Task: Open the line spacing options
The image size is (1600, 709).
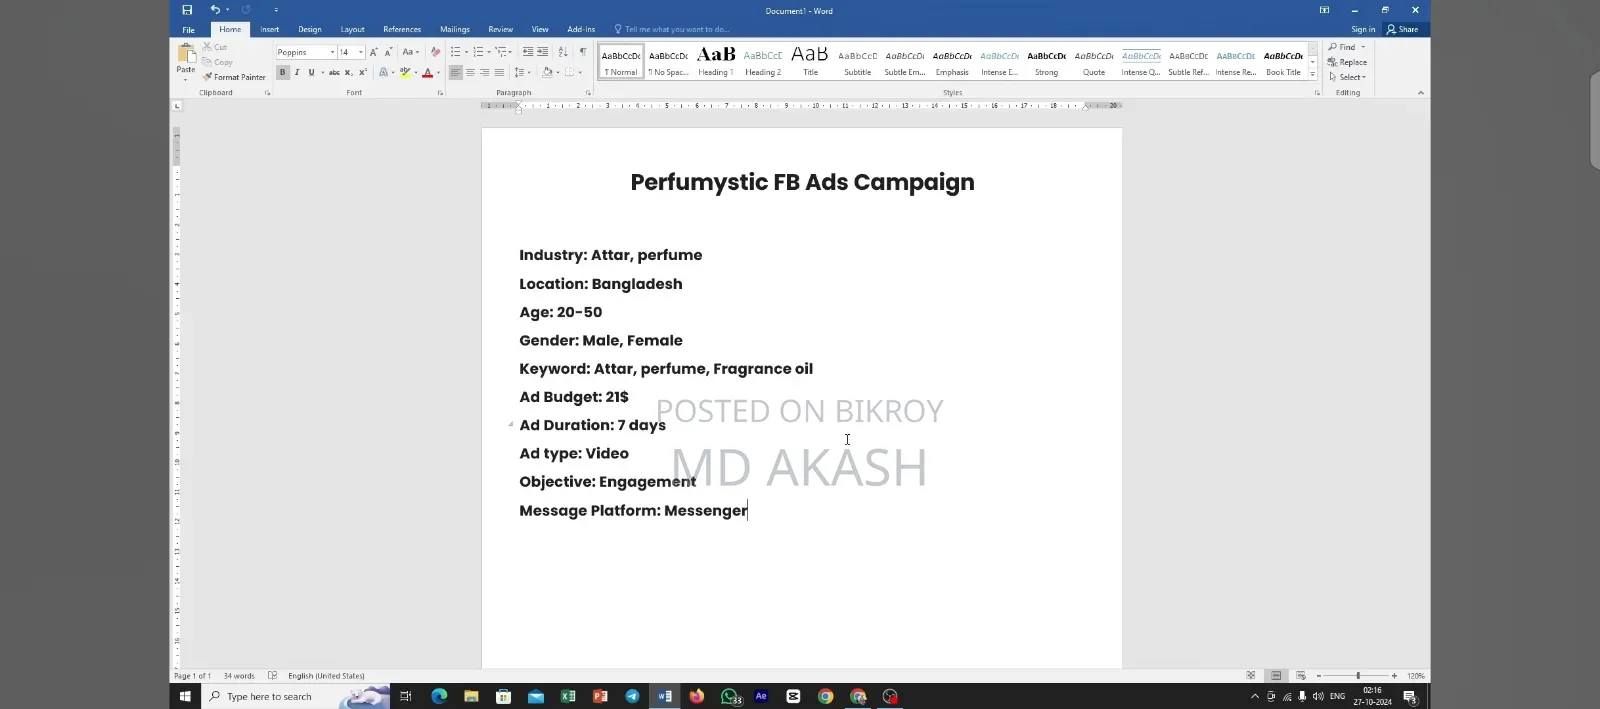Action: click(521, 73)
